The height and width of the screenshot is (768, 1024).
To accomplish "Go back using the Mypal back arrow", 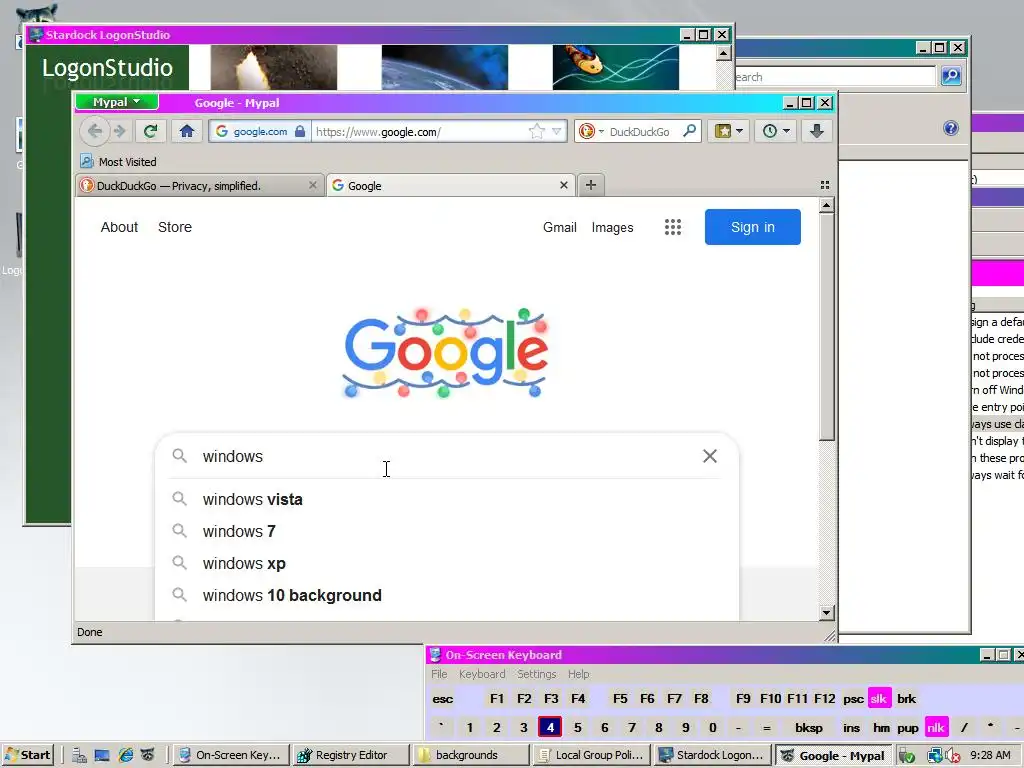I will pyautogui.click(x=95, y=131).
